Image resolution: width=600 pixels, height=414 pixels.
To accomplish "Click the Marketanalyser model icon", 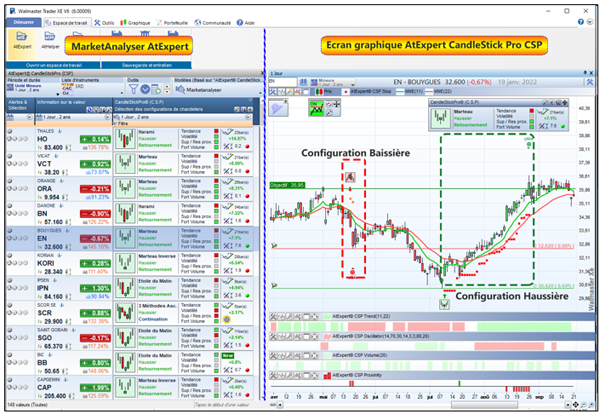I will tap(180, 90).
